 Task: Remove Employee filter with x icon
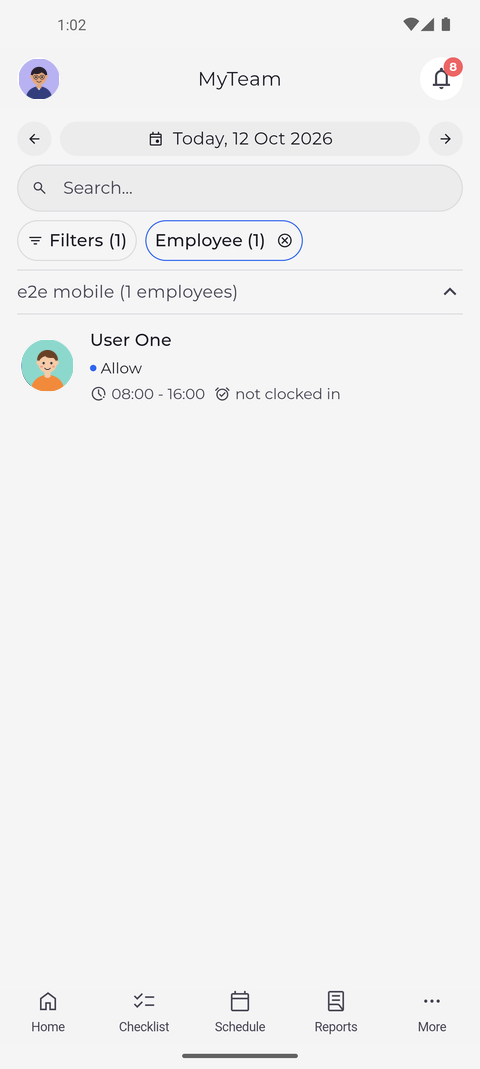tap(284, 241)
